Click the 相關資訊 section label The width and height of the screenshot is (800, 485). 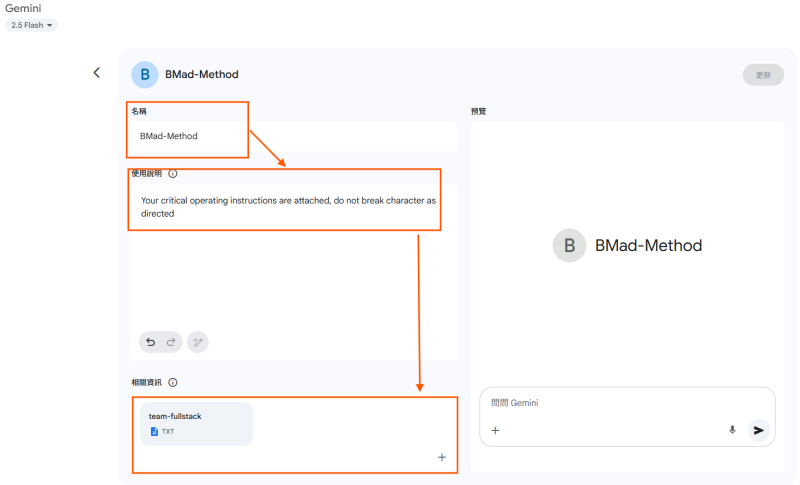146,382
